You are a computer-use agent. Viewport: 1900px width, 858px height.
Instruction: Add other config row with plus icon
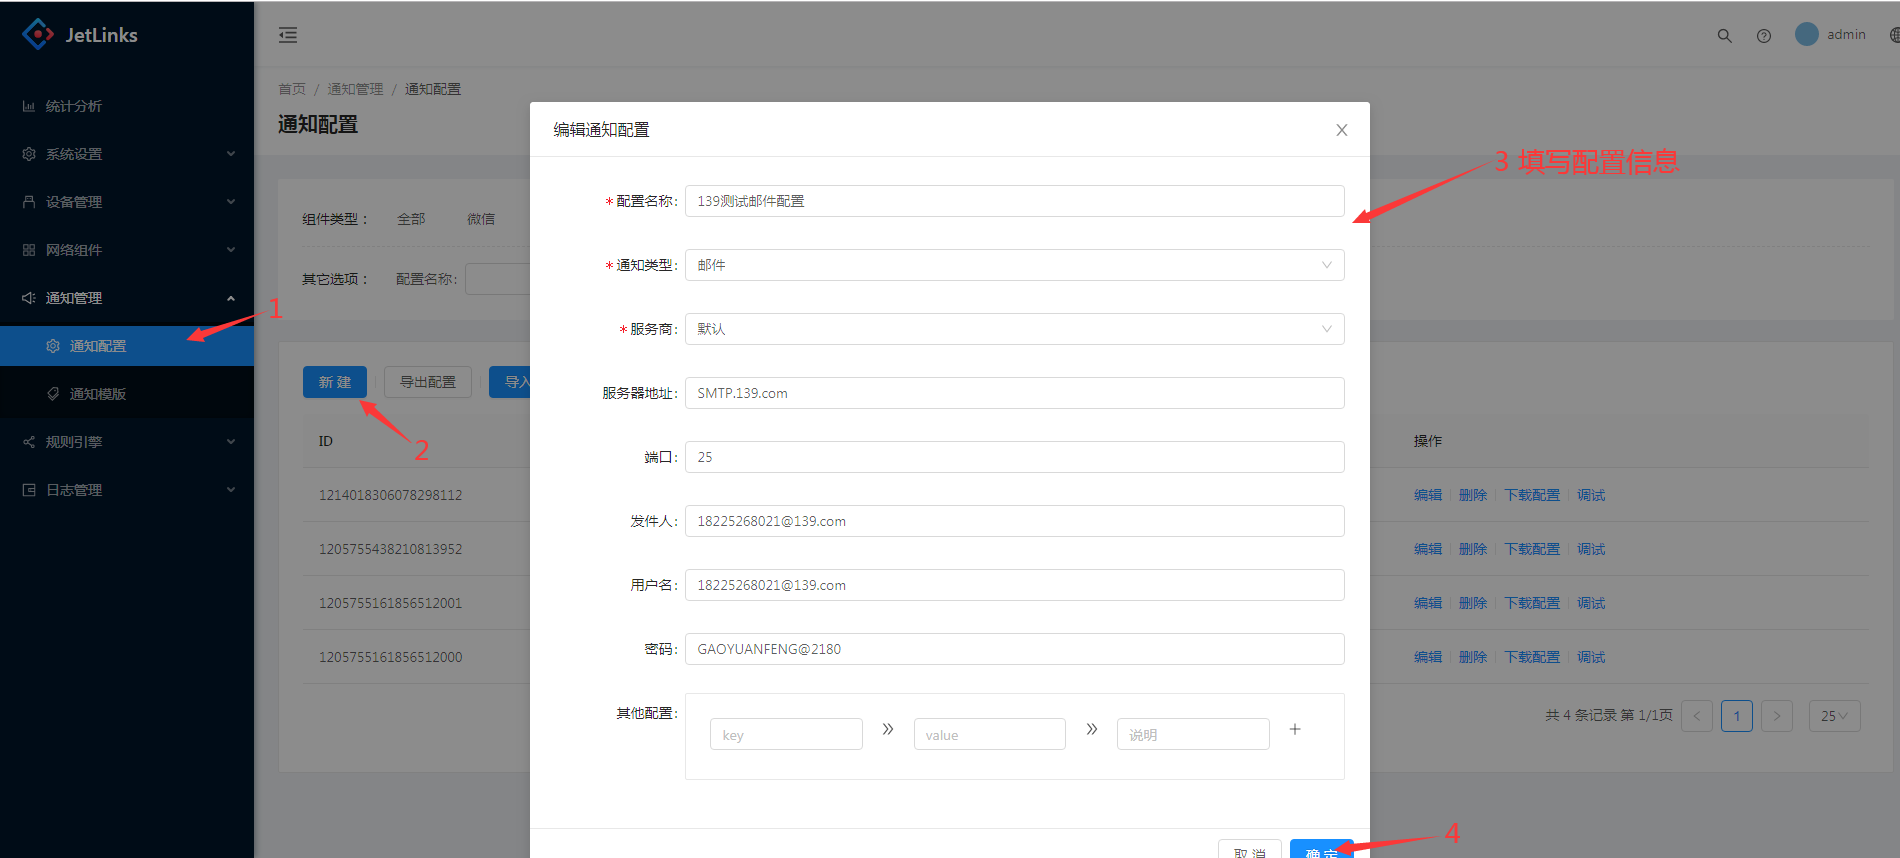tap(1294, 729)
